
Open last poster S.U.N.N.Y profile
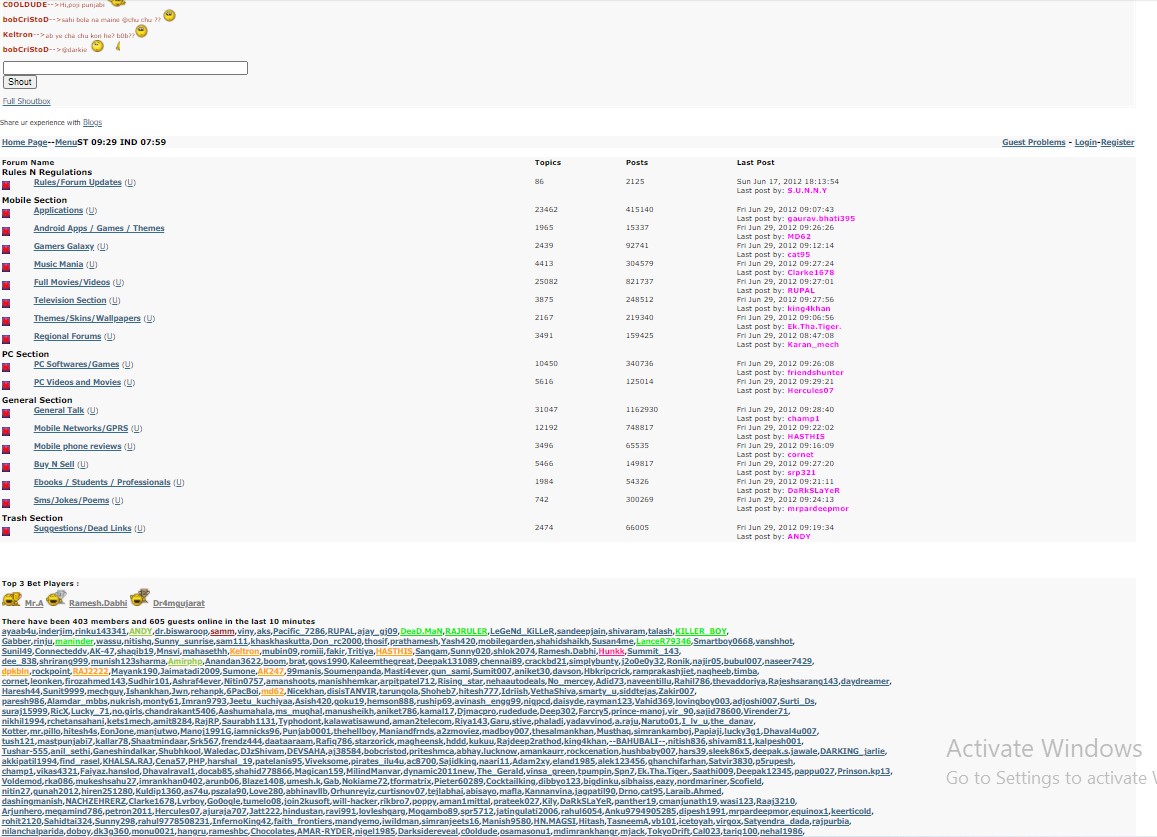coord(807,190)
